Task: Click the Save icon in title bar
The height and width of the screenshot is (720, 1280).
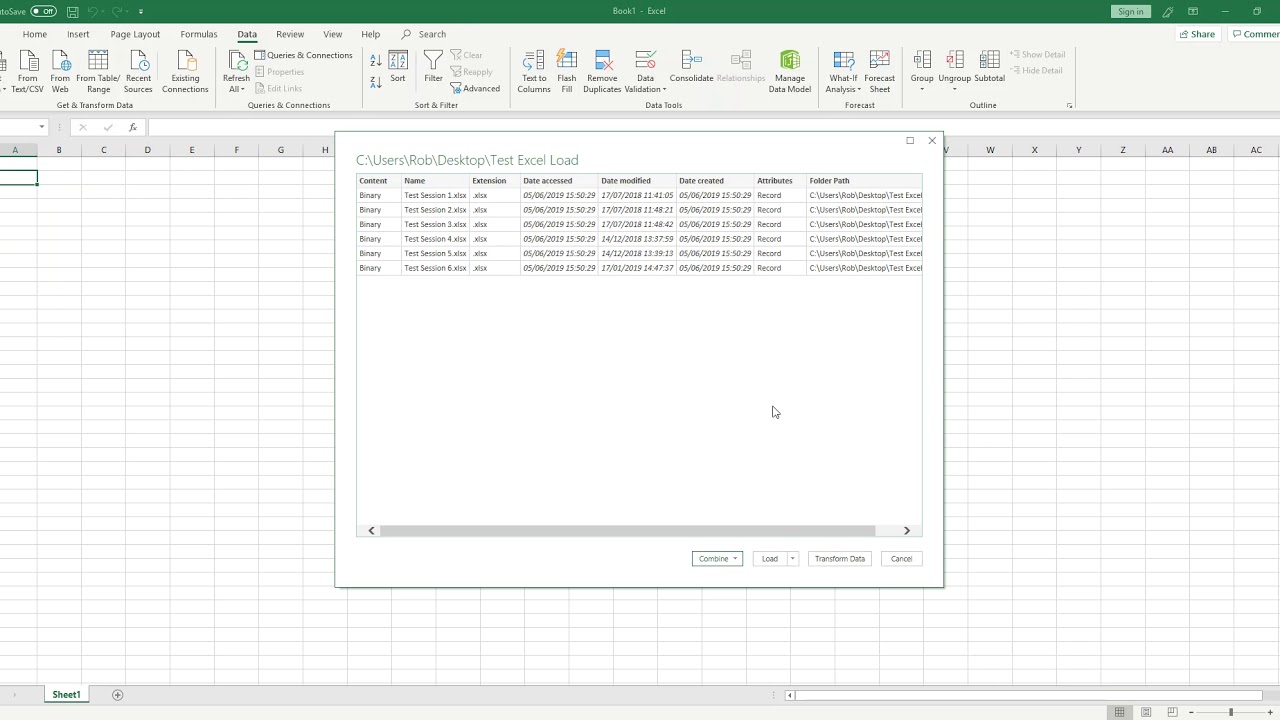Action: pos(73,11)
